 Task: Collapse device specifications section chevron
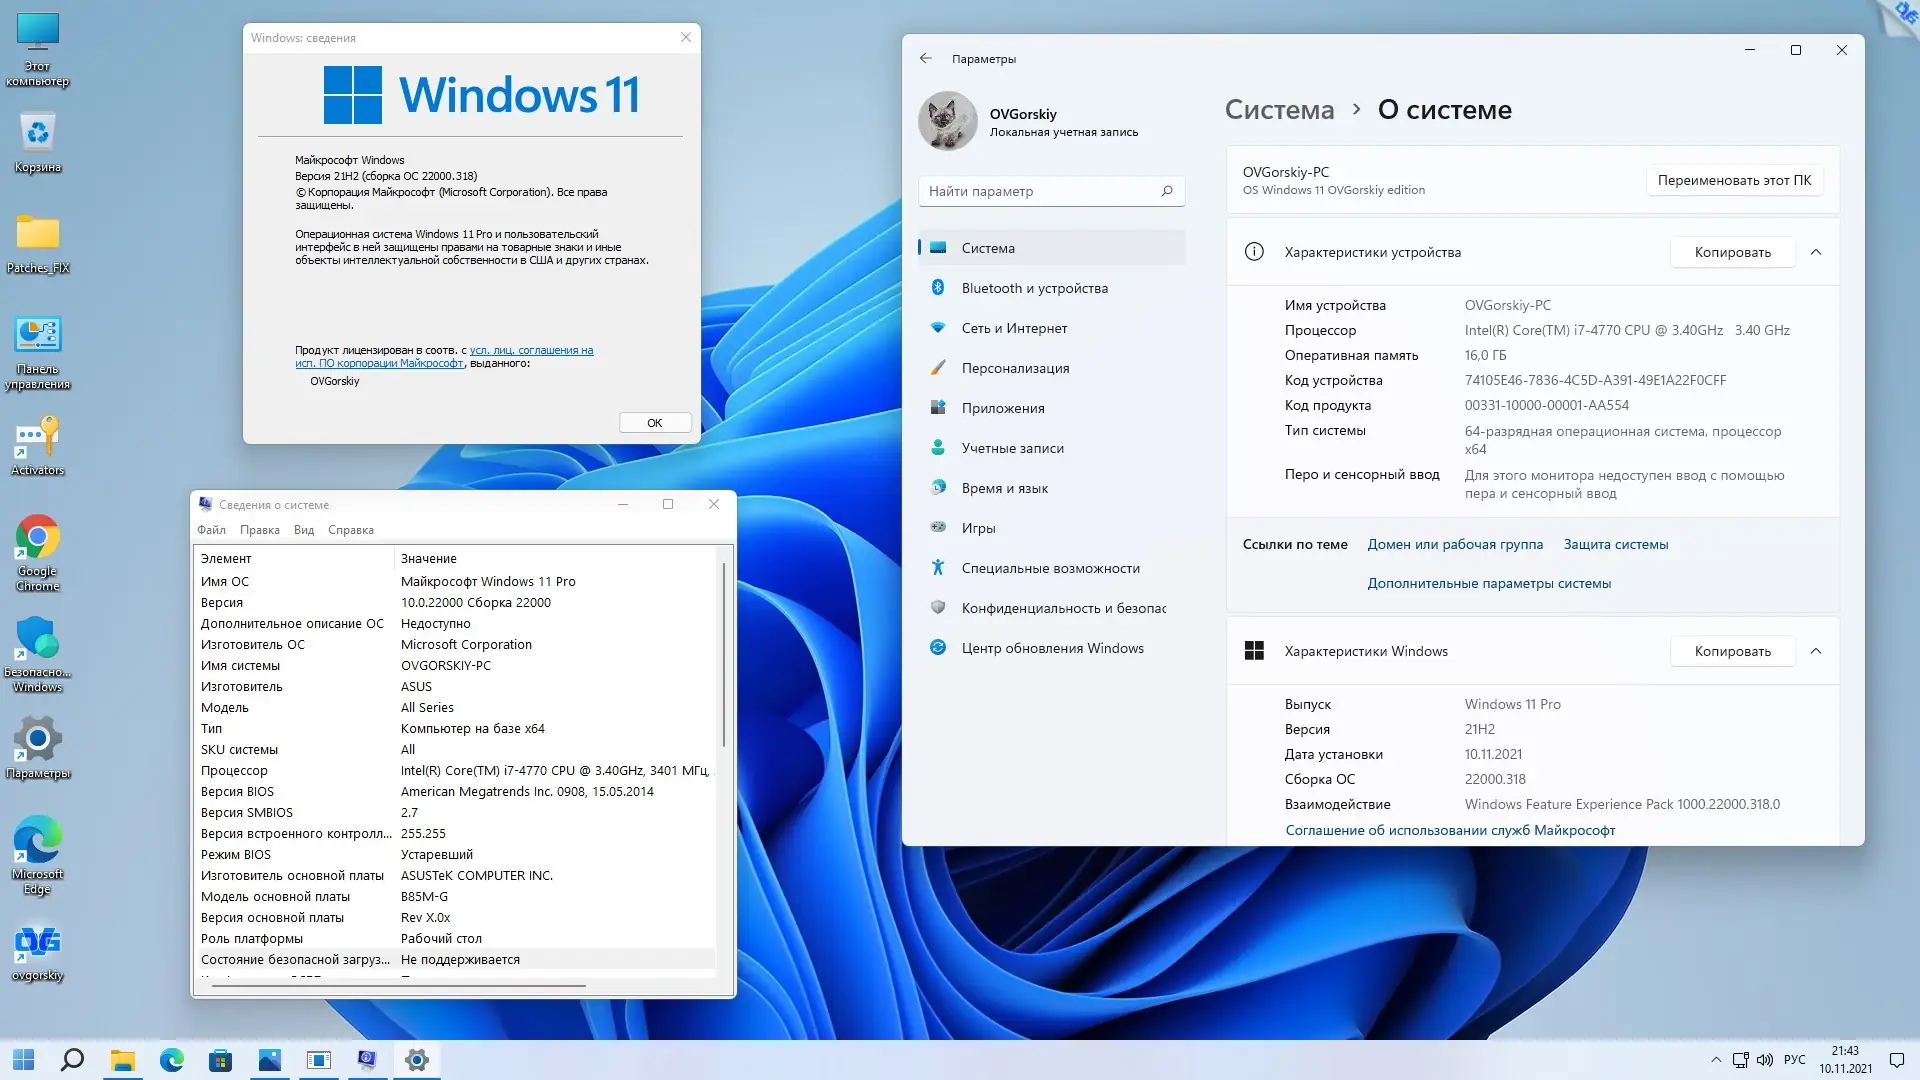[1816, 252]
